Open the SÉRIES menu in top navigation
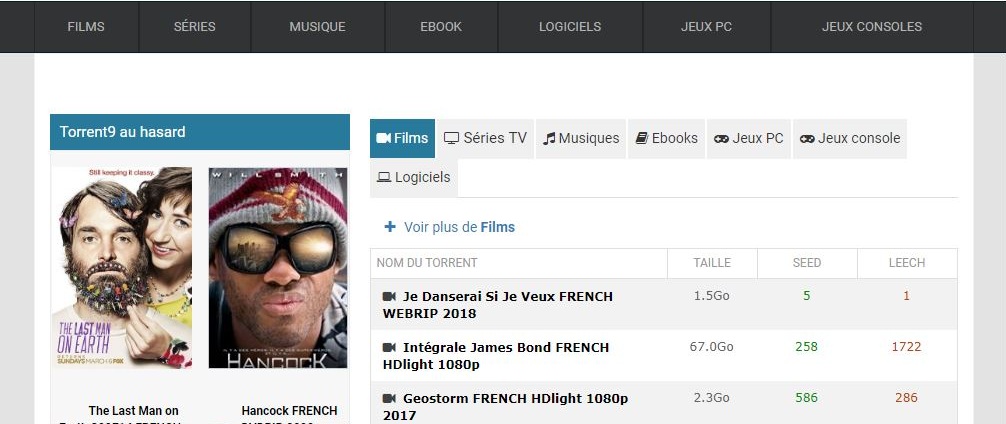The image size is (1006, 424). click(194, 27)
